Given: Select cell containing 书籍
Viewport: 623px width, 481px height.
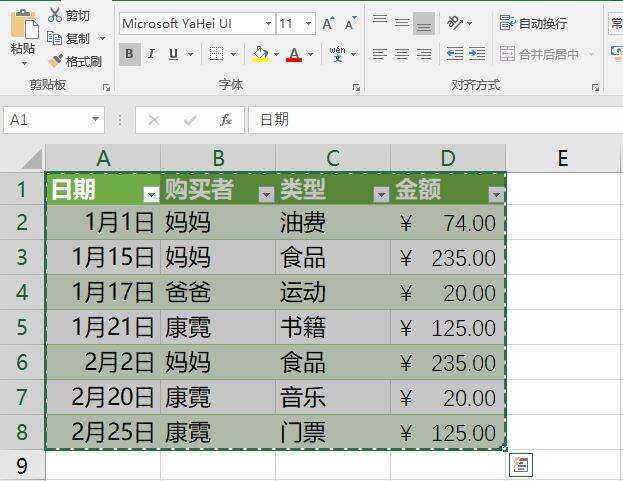Looking at the screenshot, I should (333, 327).
